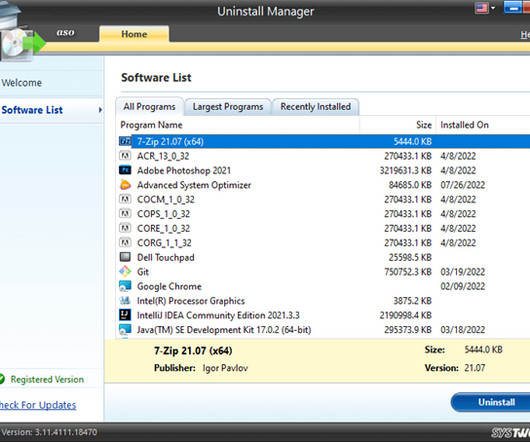The height and width of the screenshot is (442, 530).
Task: Click the Advanced System Optimizer icon
Action: click(125, 185)
